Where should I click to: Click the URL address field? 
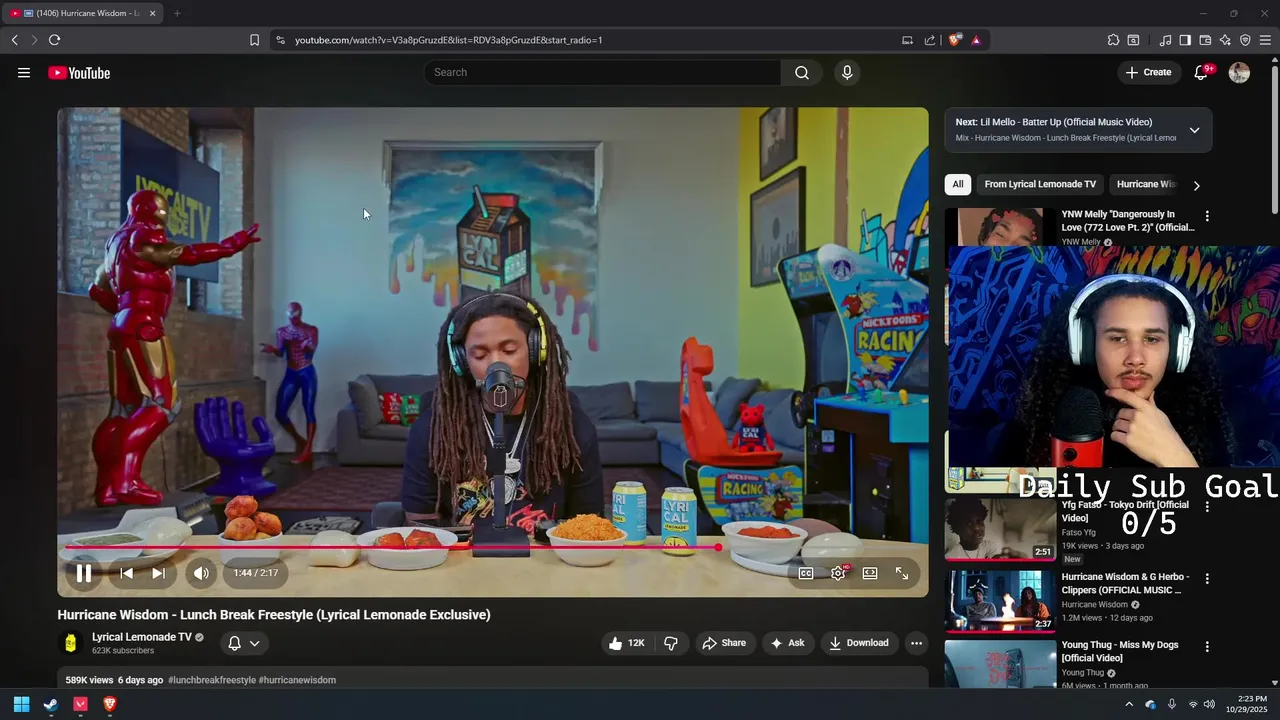590,40
